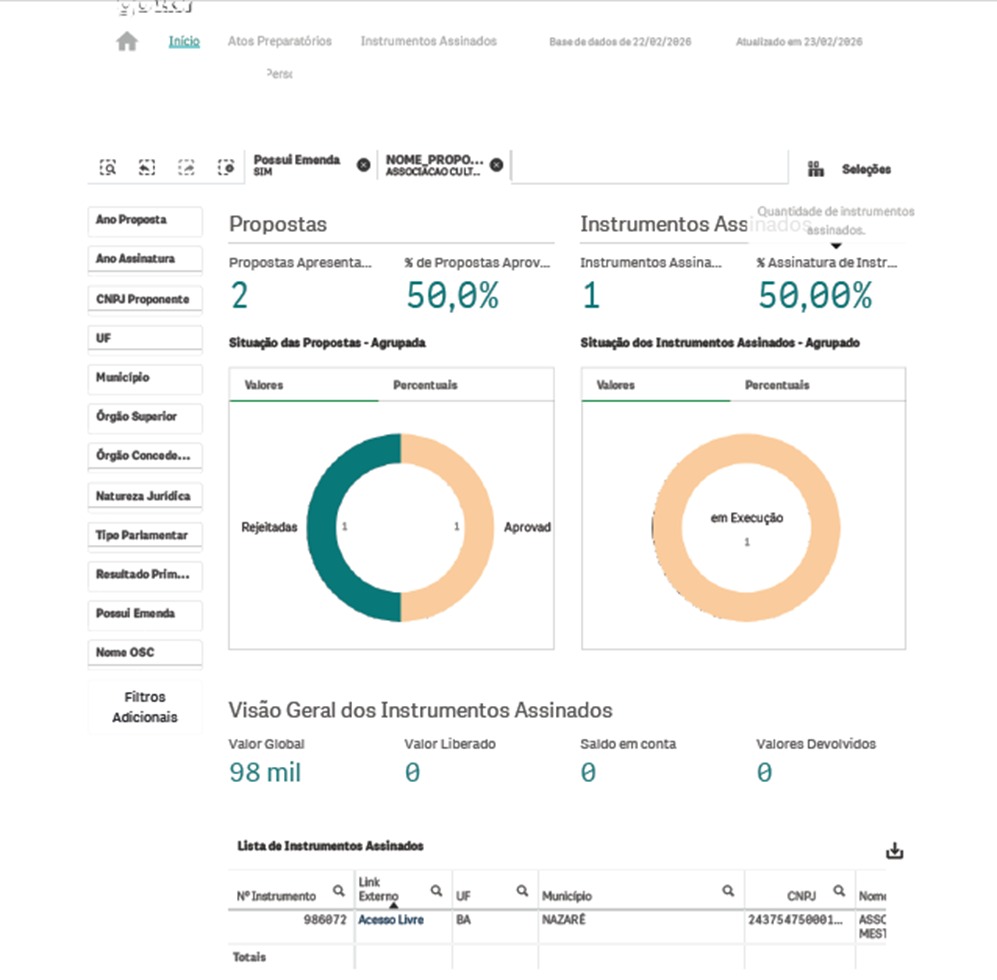The image size is (997, 980).
Task: Search the Município column in the table
Action: coord(727,891)
